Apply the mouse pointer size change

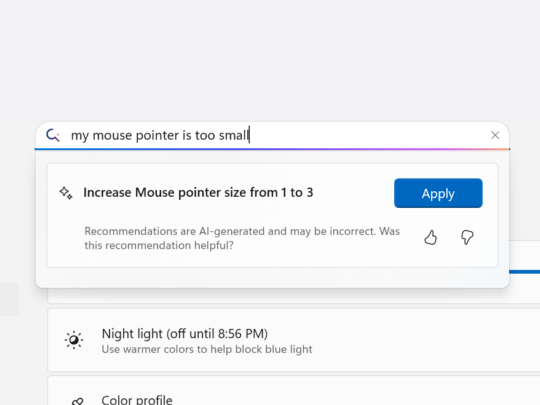[x=438, y=193]
